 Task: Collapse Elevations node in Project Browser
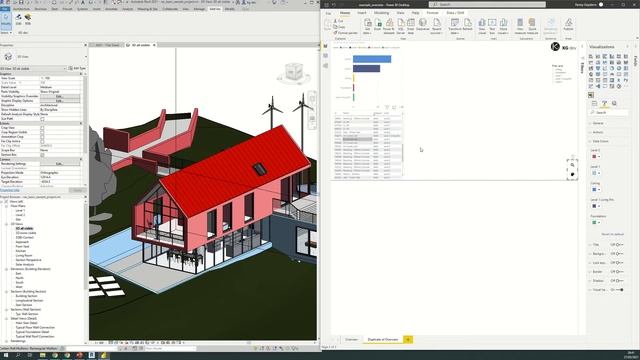[6, 269]
